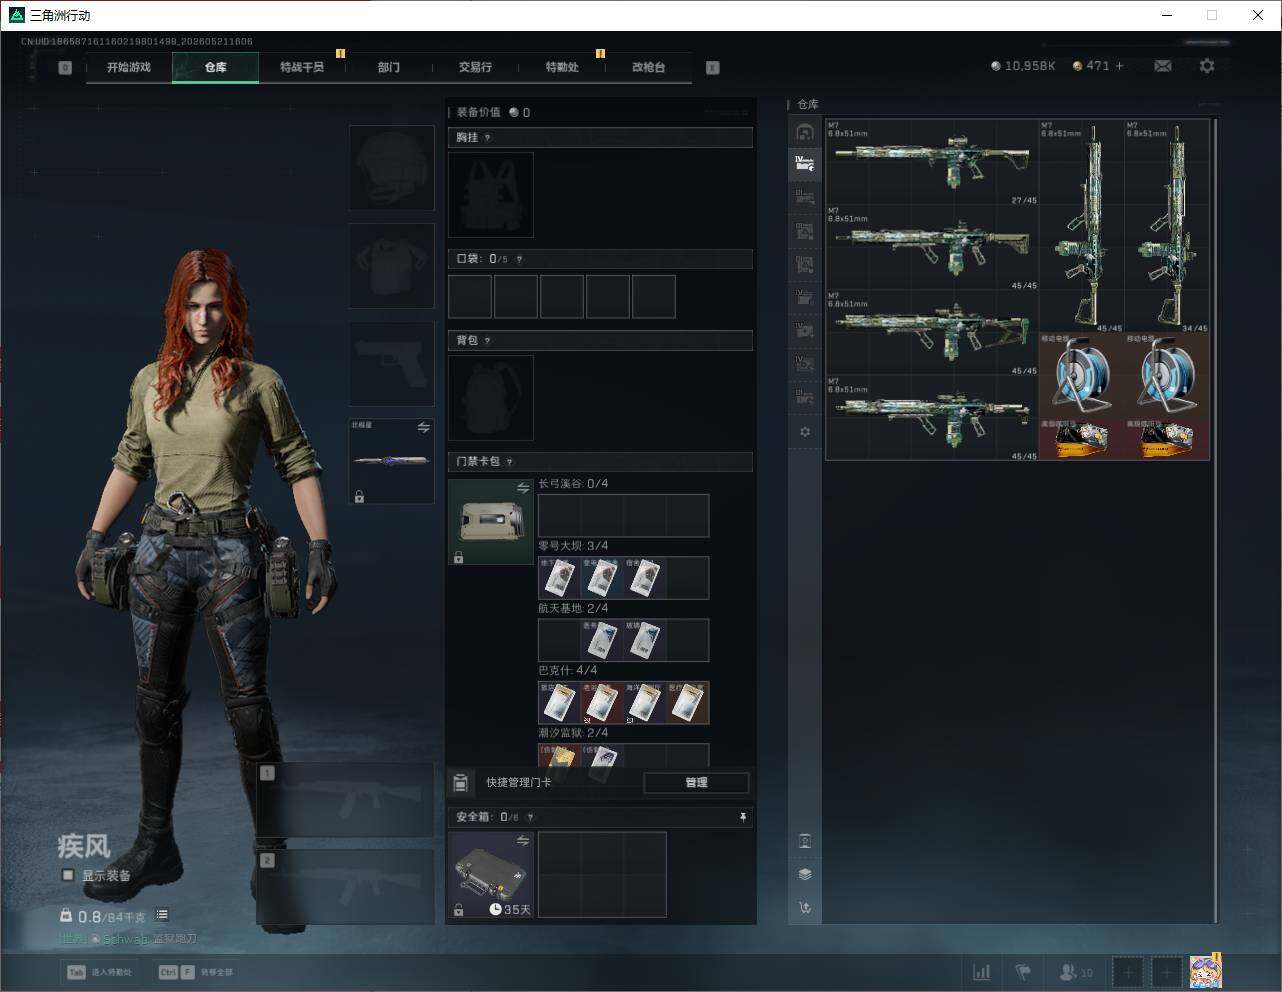Image resolution: width=1282 pixels, height=992 pixels.
Task: Click the Ctrl F 转移全部 shortcut button
Action: click(x=196, y=972)
